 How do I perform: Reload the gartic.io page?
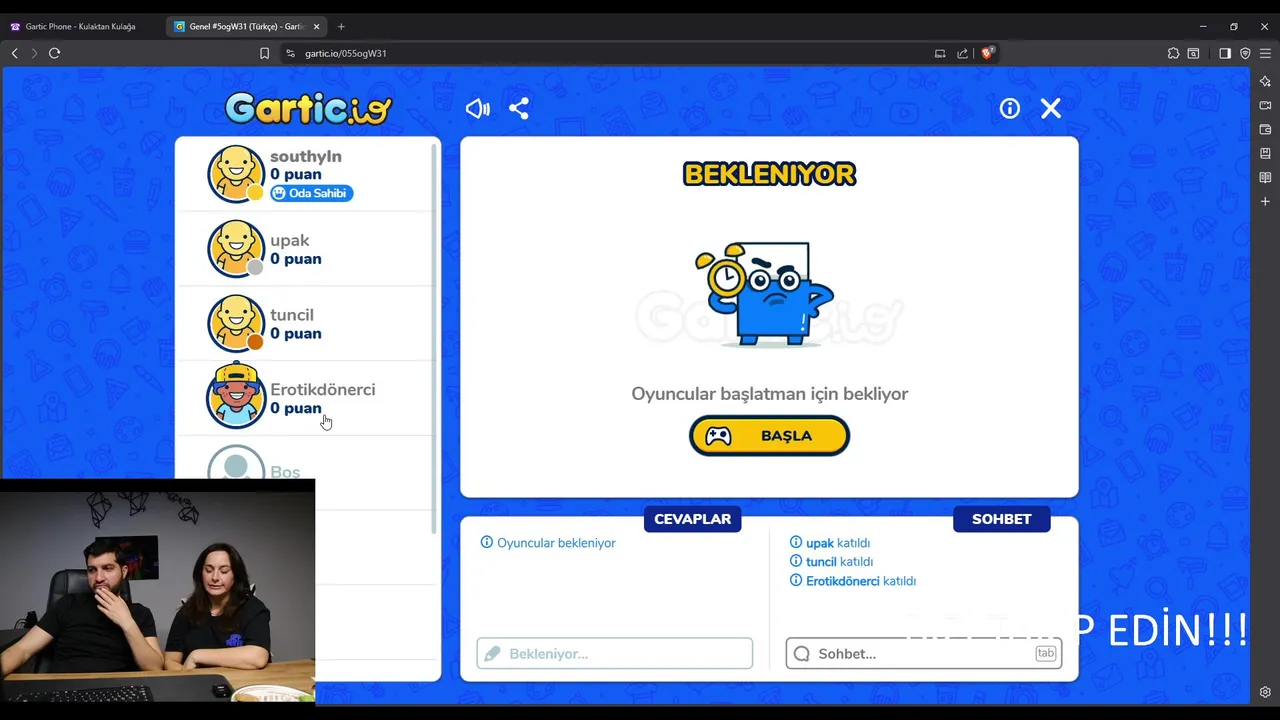[54, 53]
